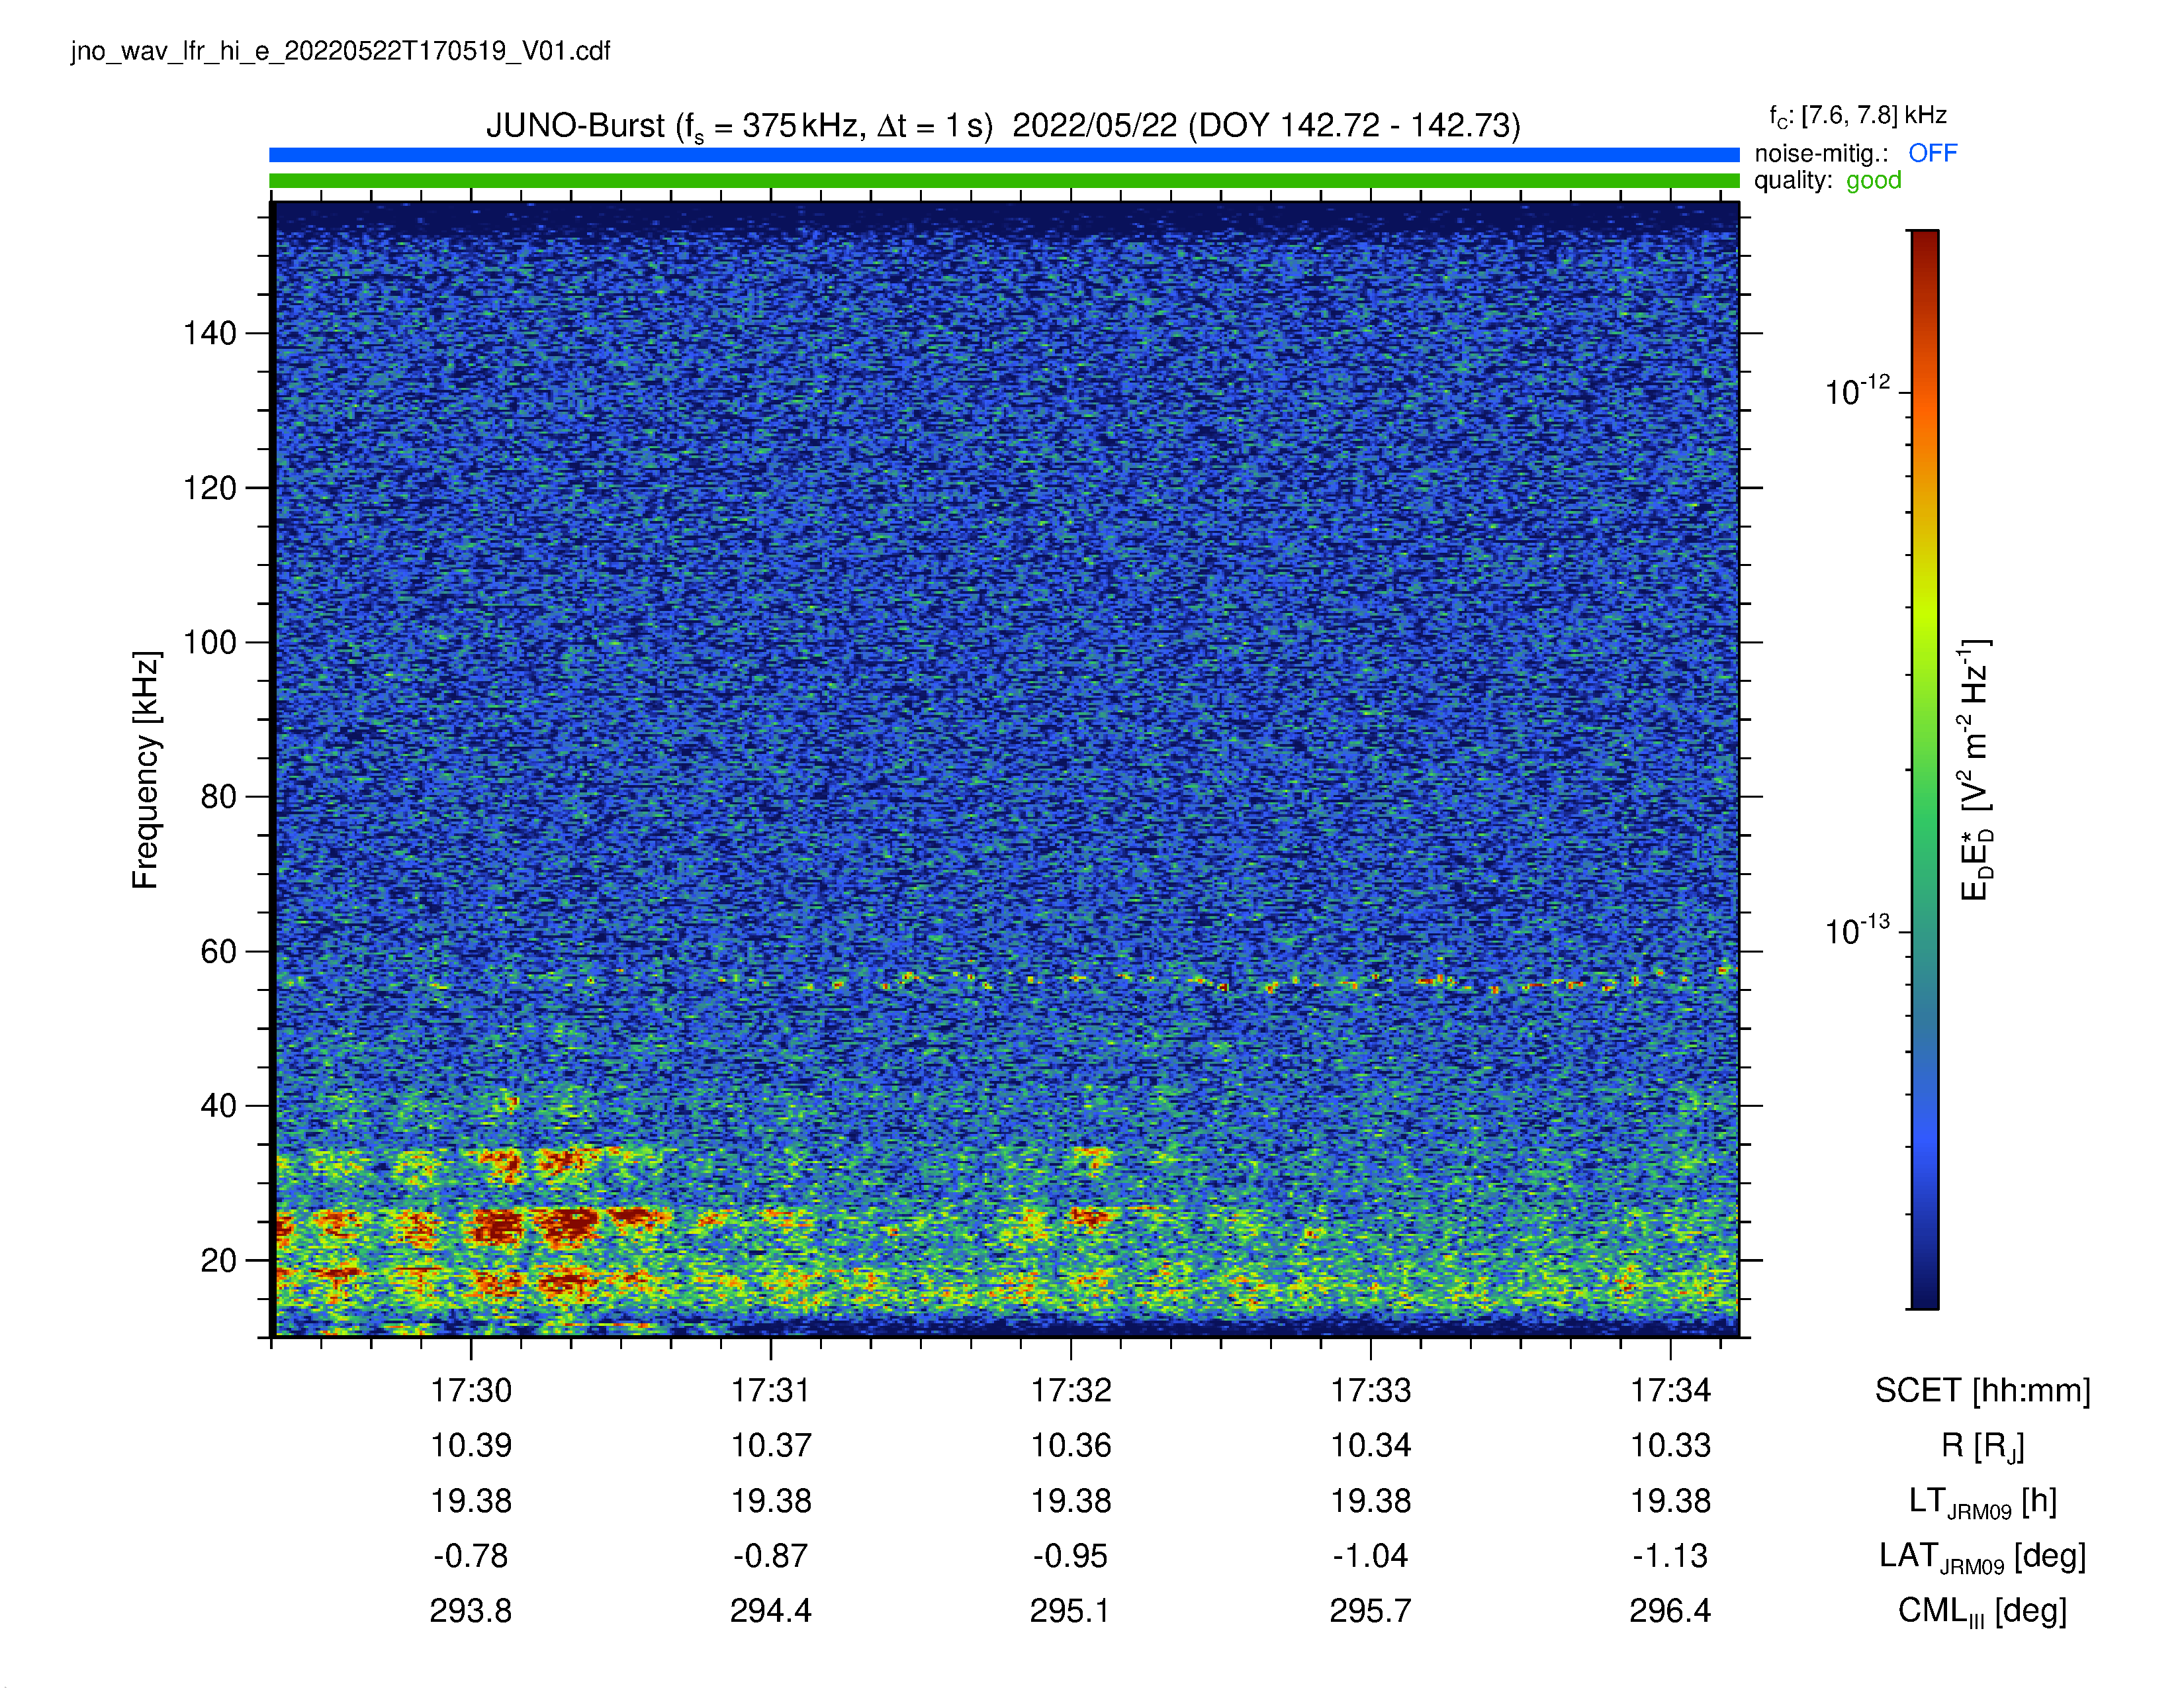The width and height of the screenshot is (2184, 1688).
Task: Click the 140 kHz frequency tick label
Action: click(210, 333)
